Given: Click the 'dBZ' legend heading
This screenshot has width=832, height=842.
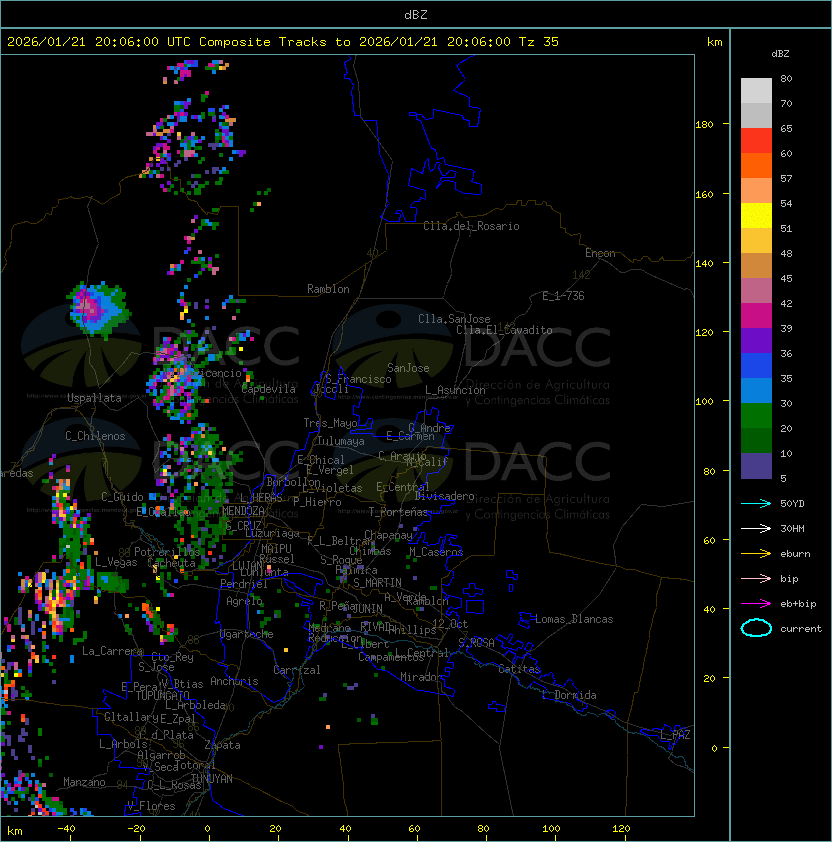Looking at the screenshot, I should pos(780,54).
